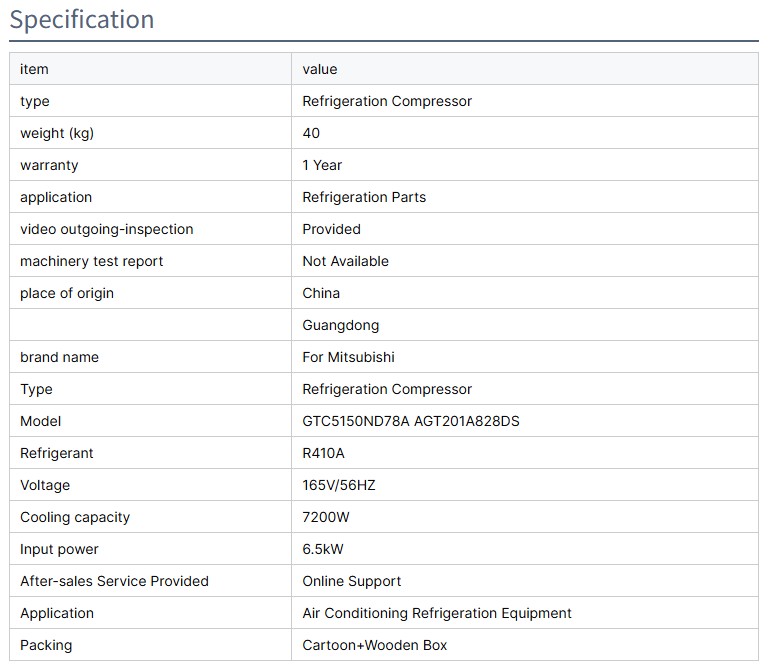Click 'Air Conditioning Refrigeration Equipment' value
The width and height of the screenshot is (771, 670).
click(437, 613)
